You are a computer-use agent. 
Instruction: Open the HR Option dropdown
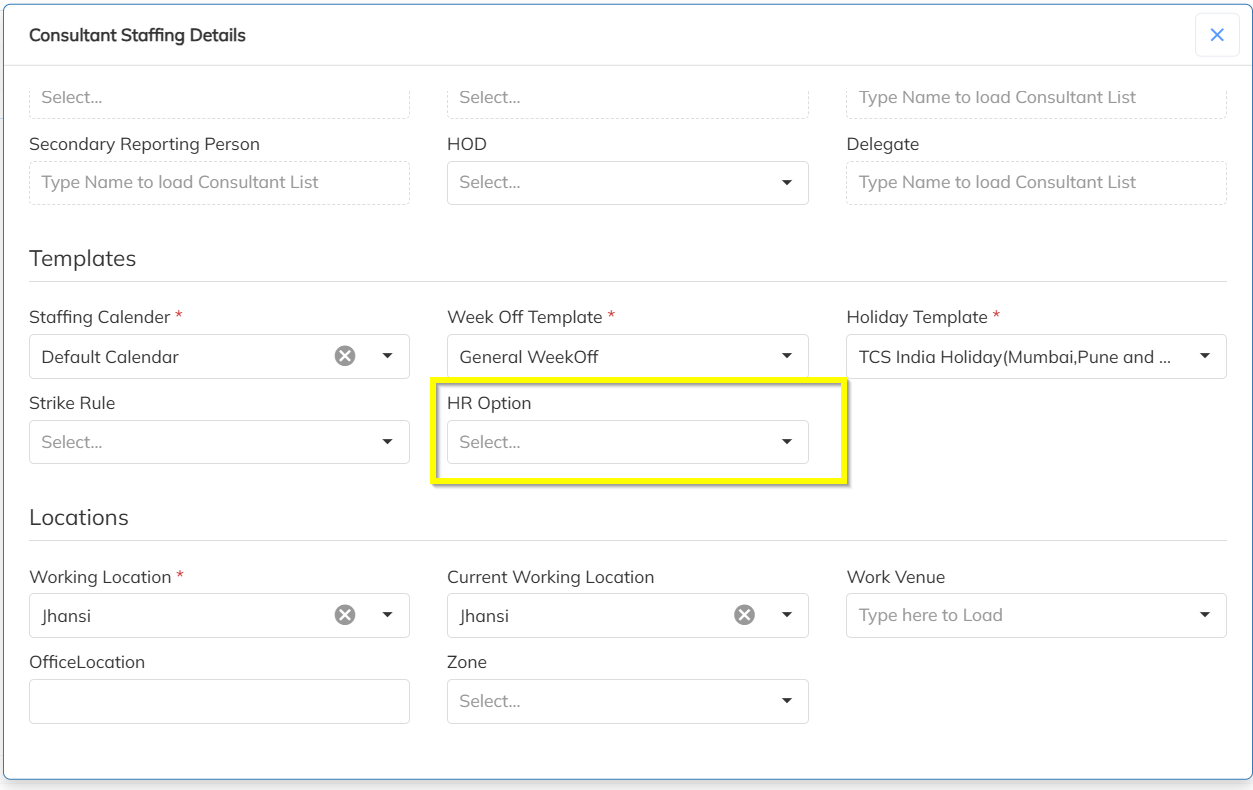(787, 442)
